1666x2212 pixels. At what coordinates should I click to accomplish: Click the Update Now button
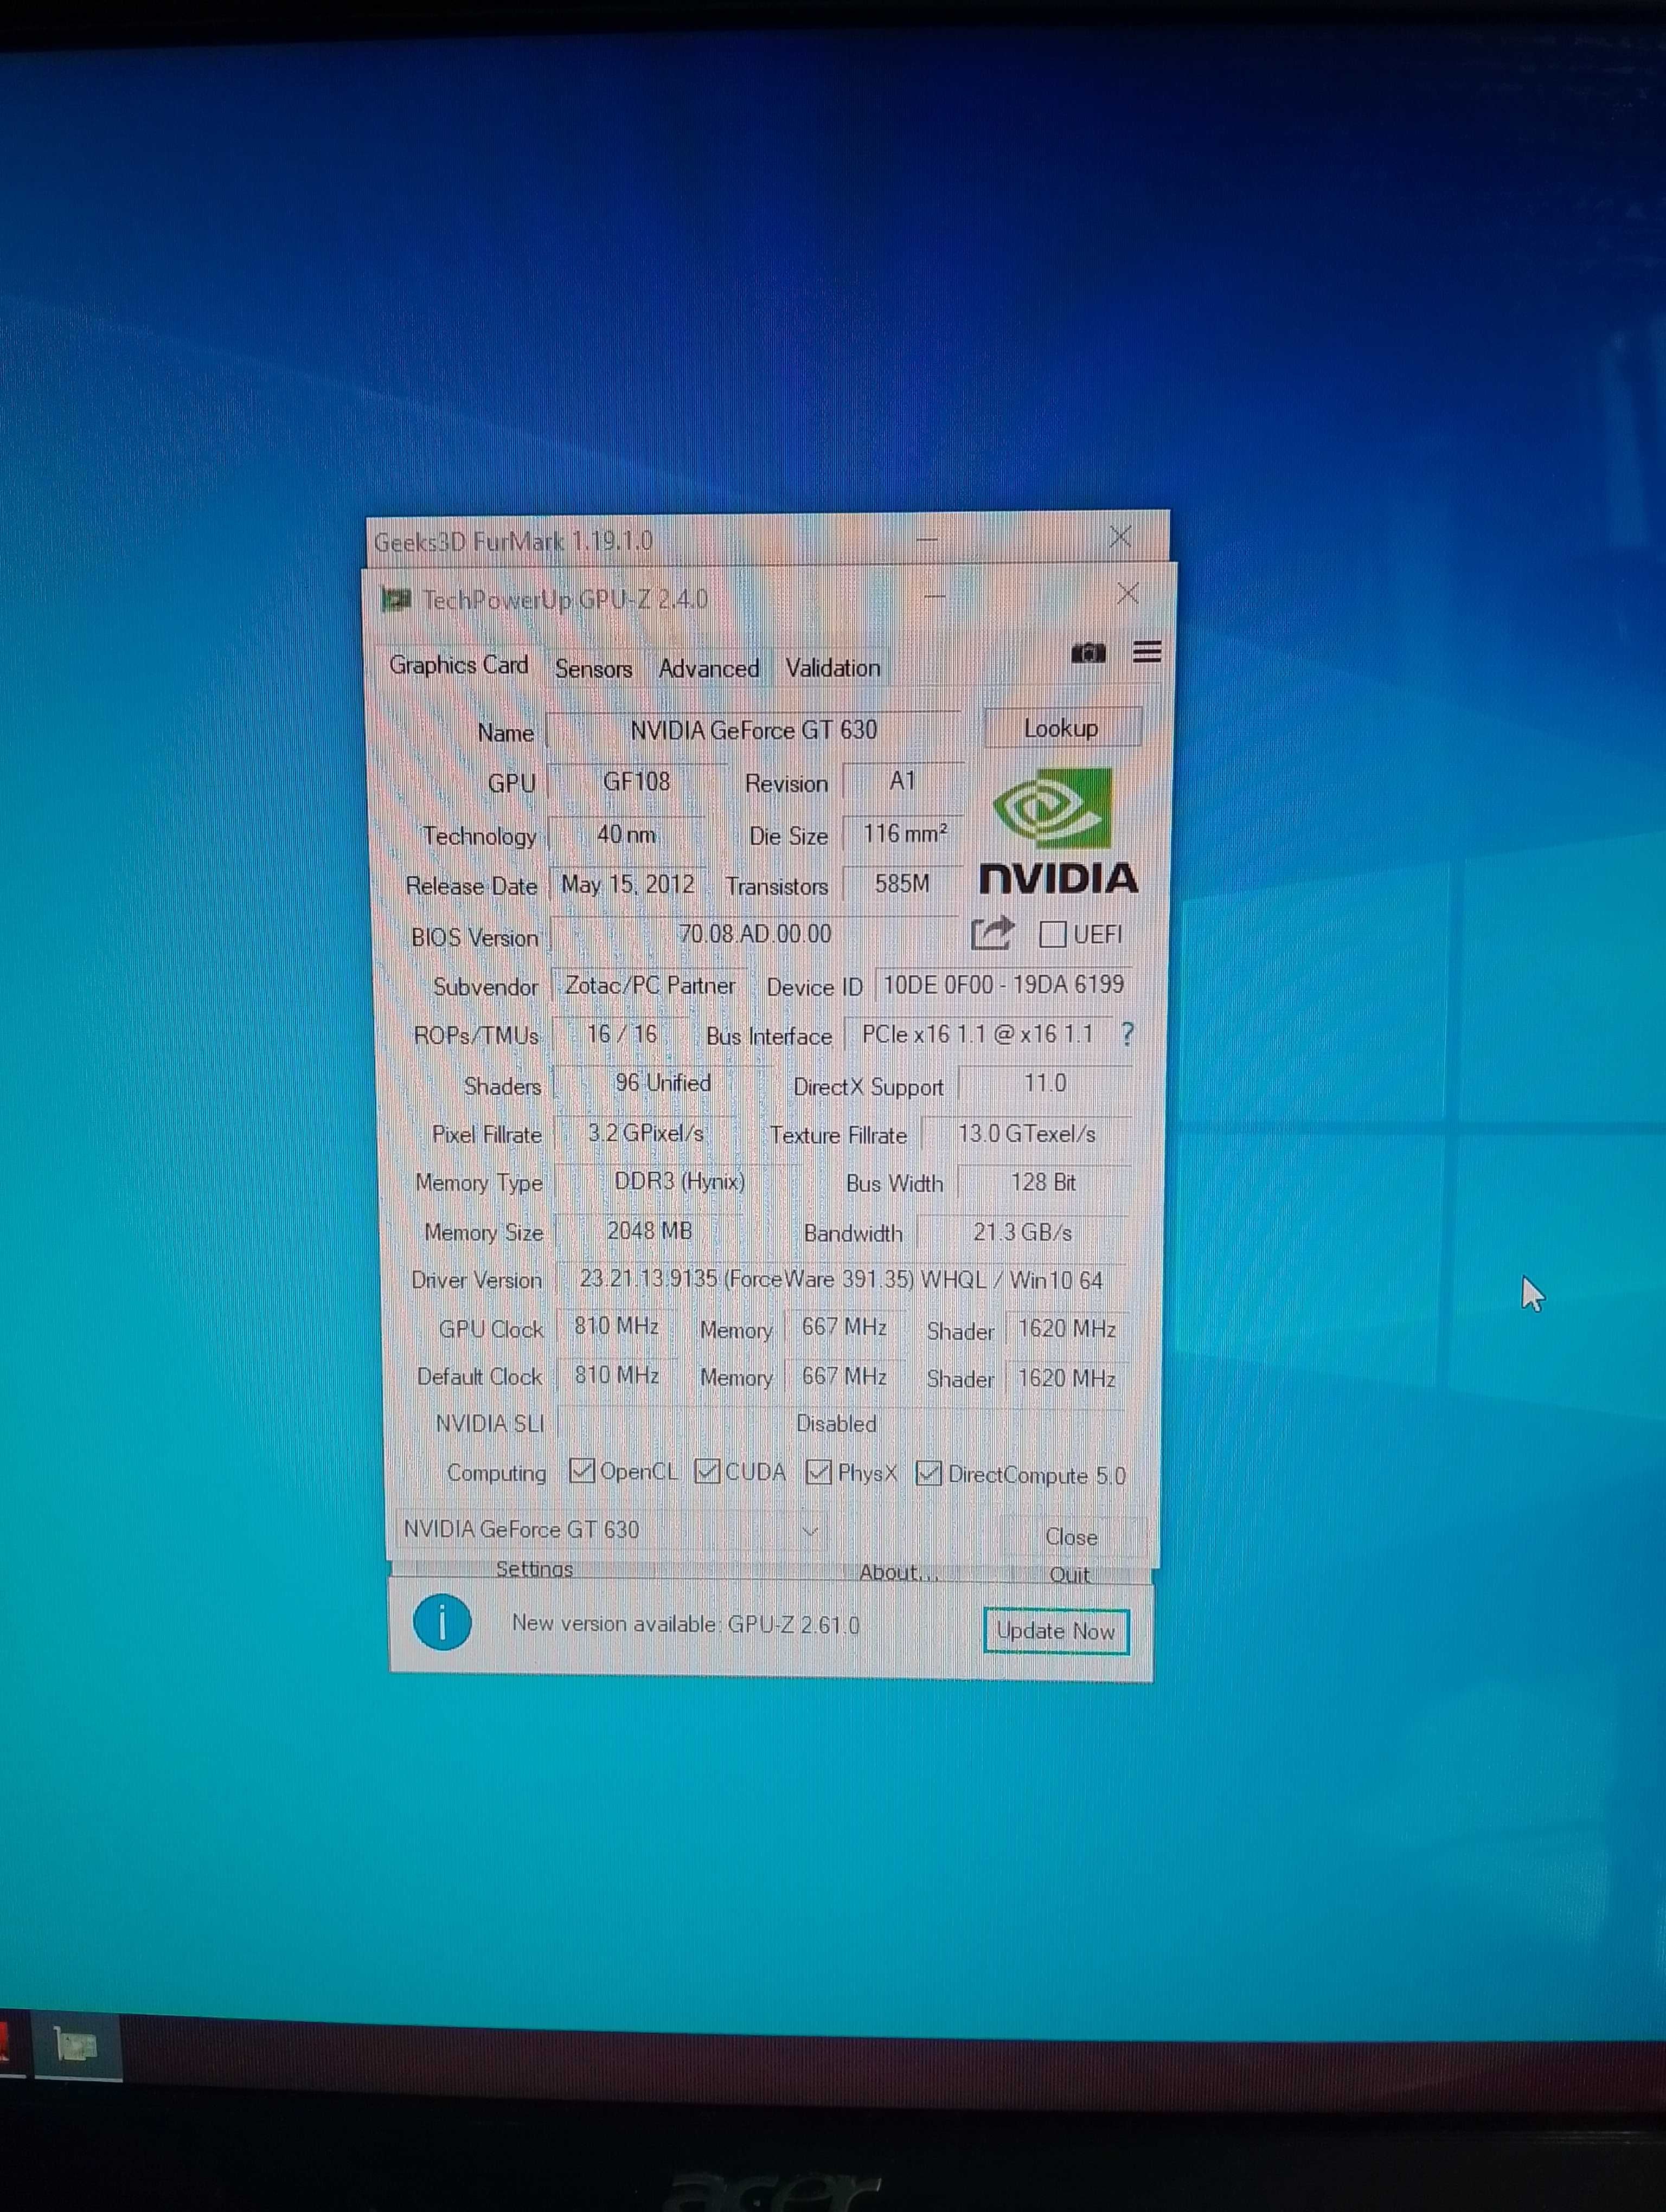point(1056,1631)
